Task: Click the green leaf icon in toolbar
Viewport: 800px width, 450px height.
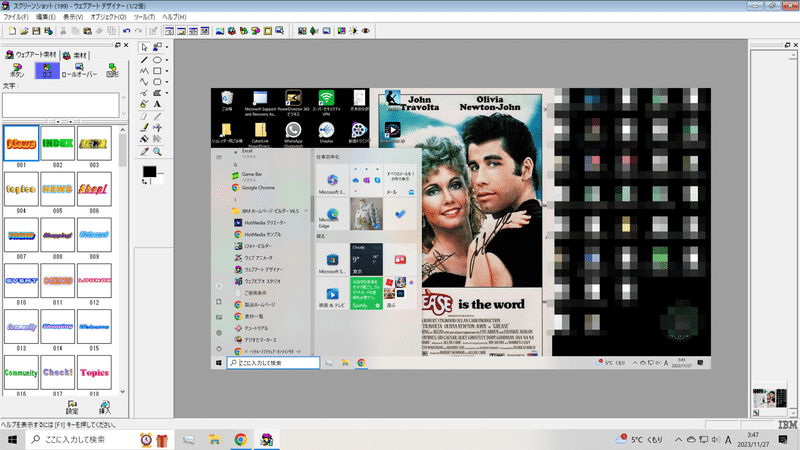Action: coord(314,31)
